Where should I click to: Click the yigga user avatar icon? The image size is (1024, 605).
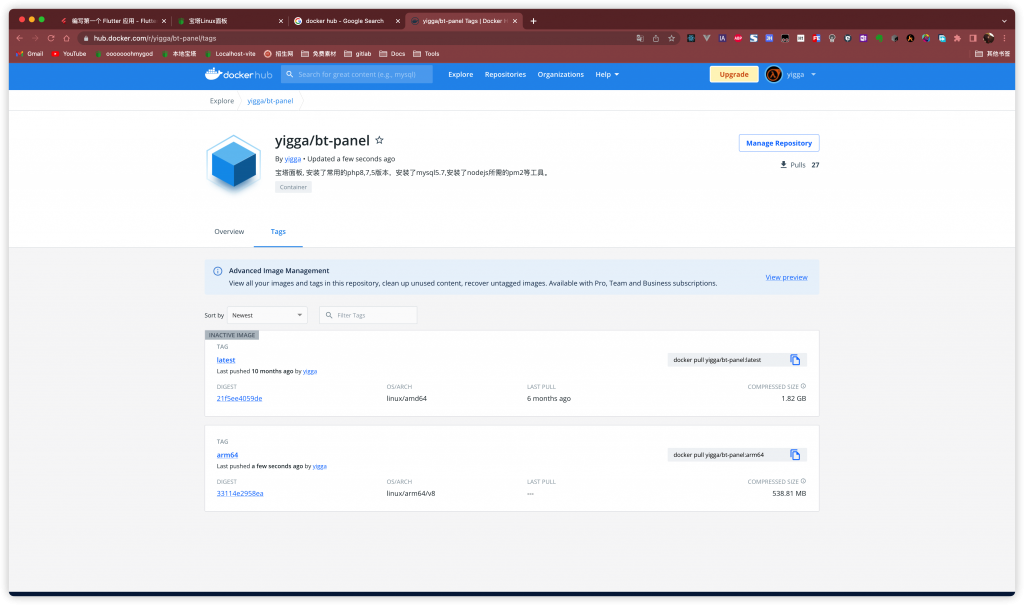[x=773, y=74]
